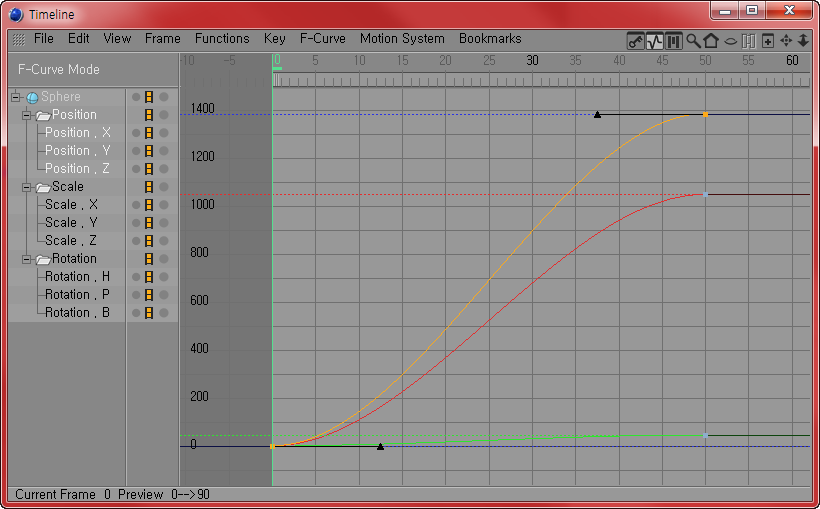Click the magnifying glass zoom icon
Screen dimensions: 820x509
click(x=693, y=41)
